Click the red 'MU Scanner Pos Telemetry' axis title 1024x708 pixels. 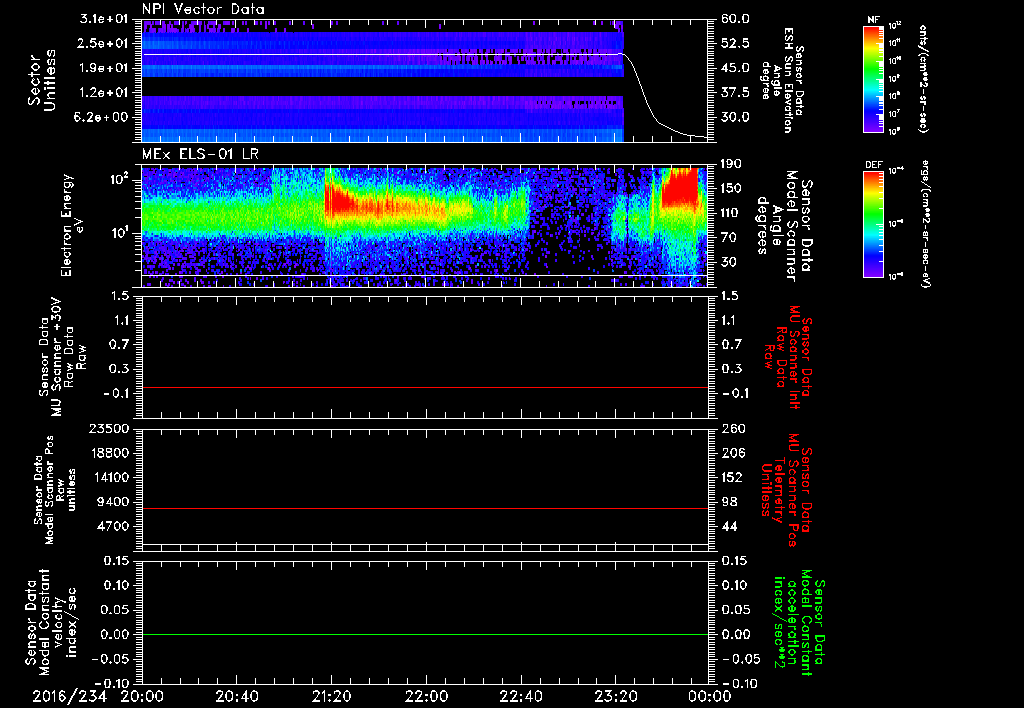click(787, 490)
